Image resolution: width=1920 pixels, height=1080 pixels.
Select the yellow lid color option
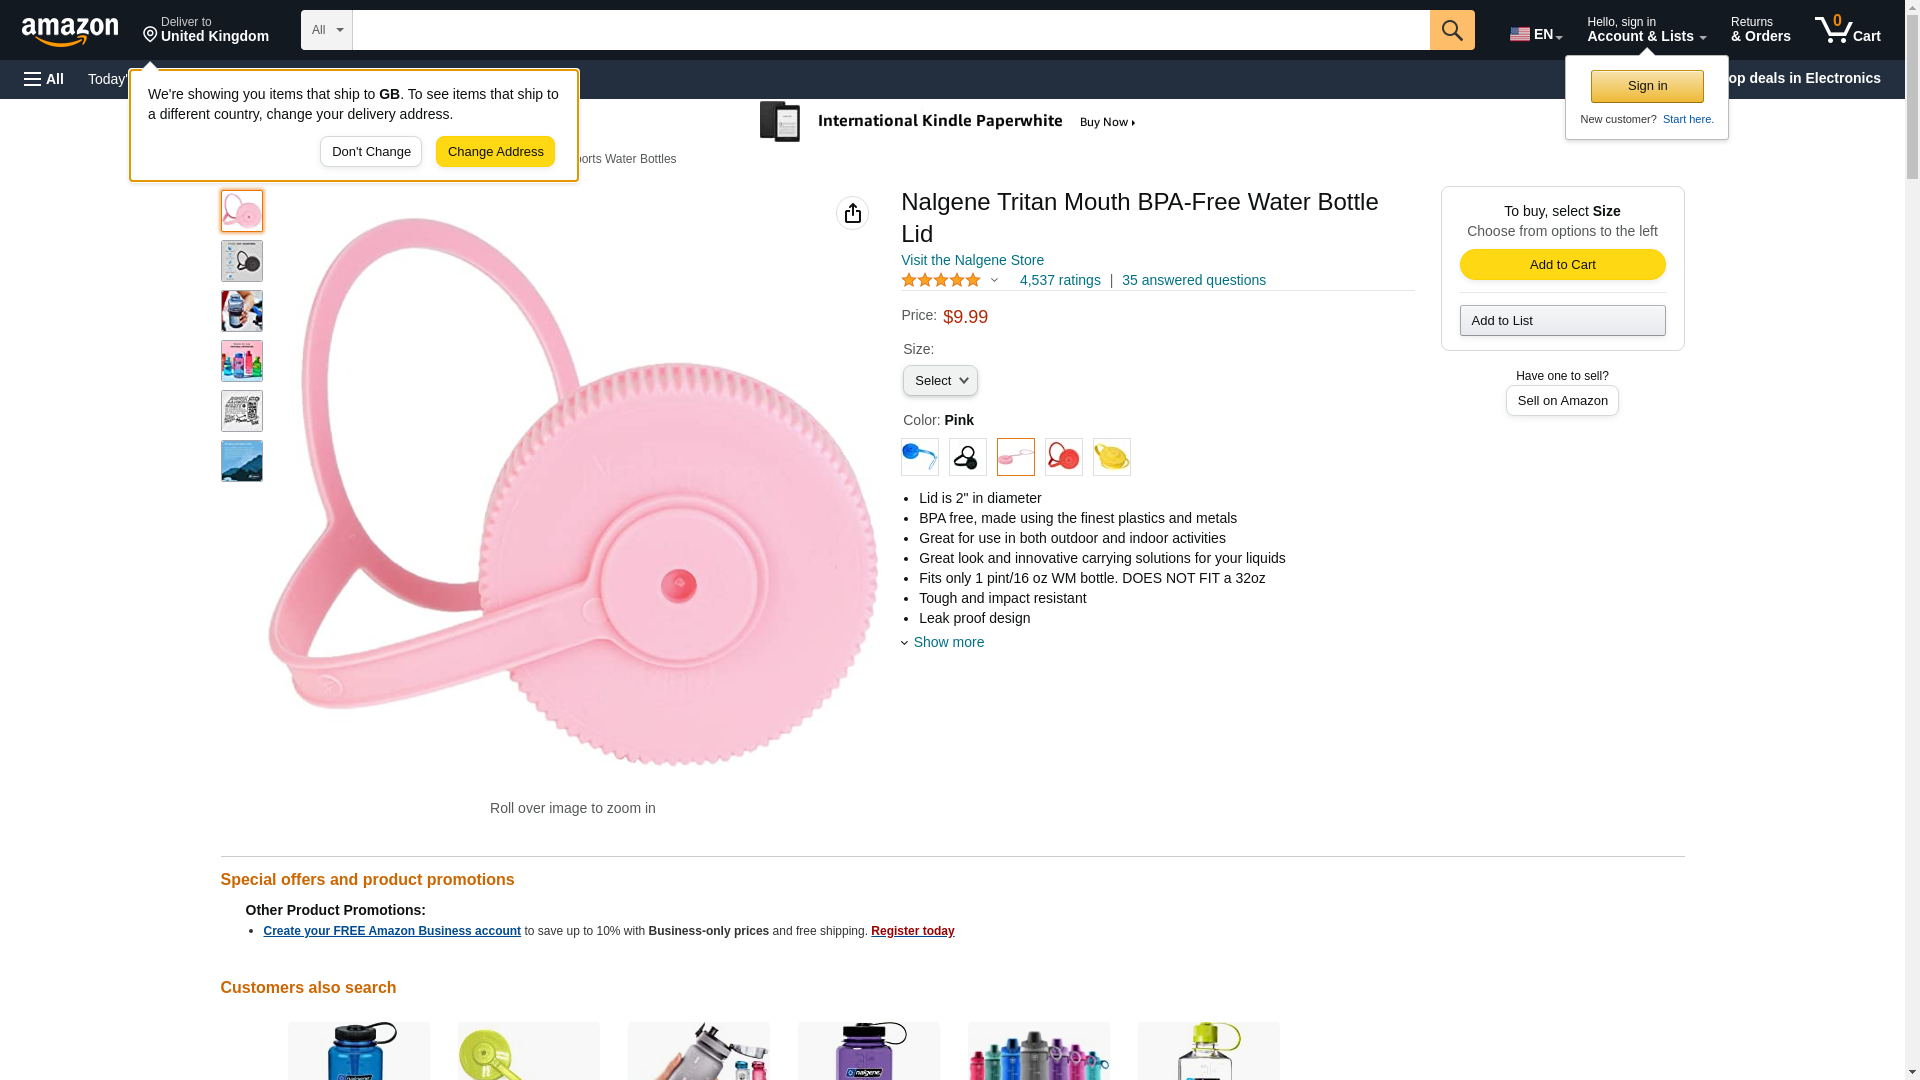point(1111,457)
